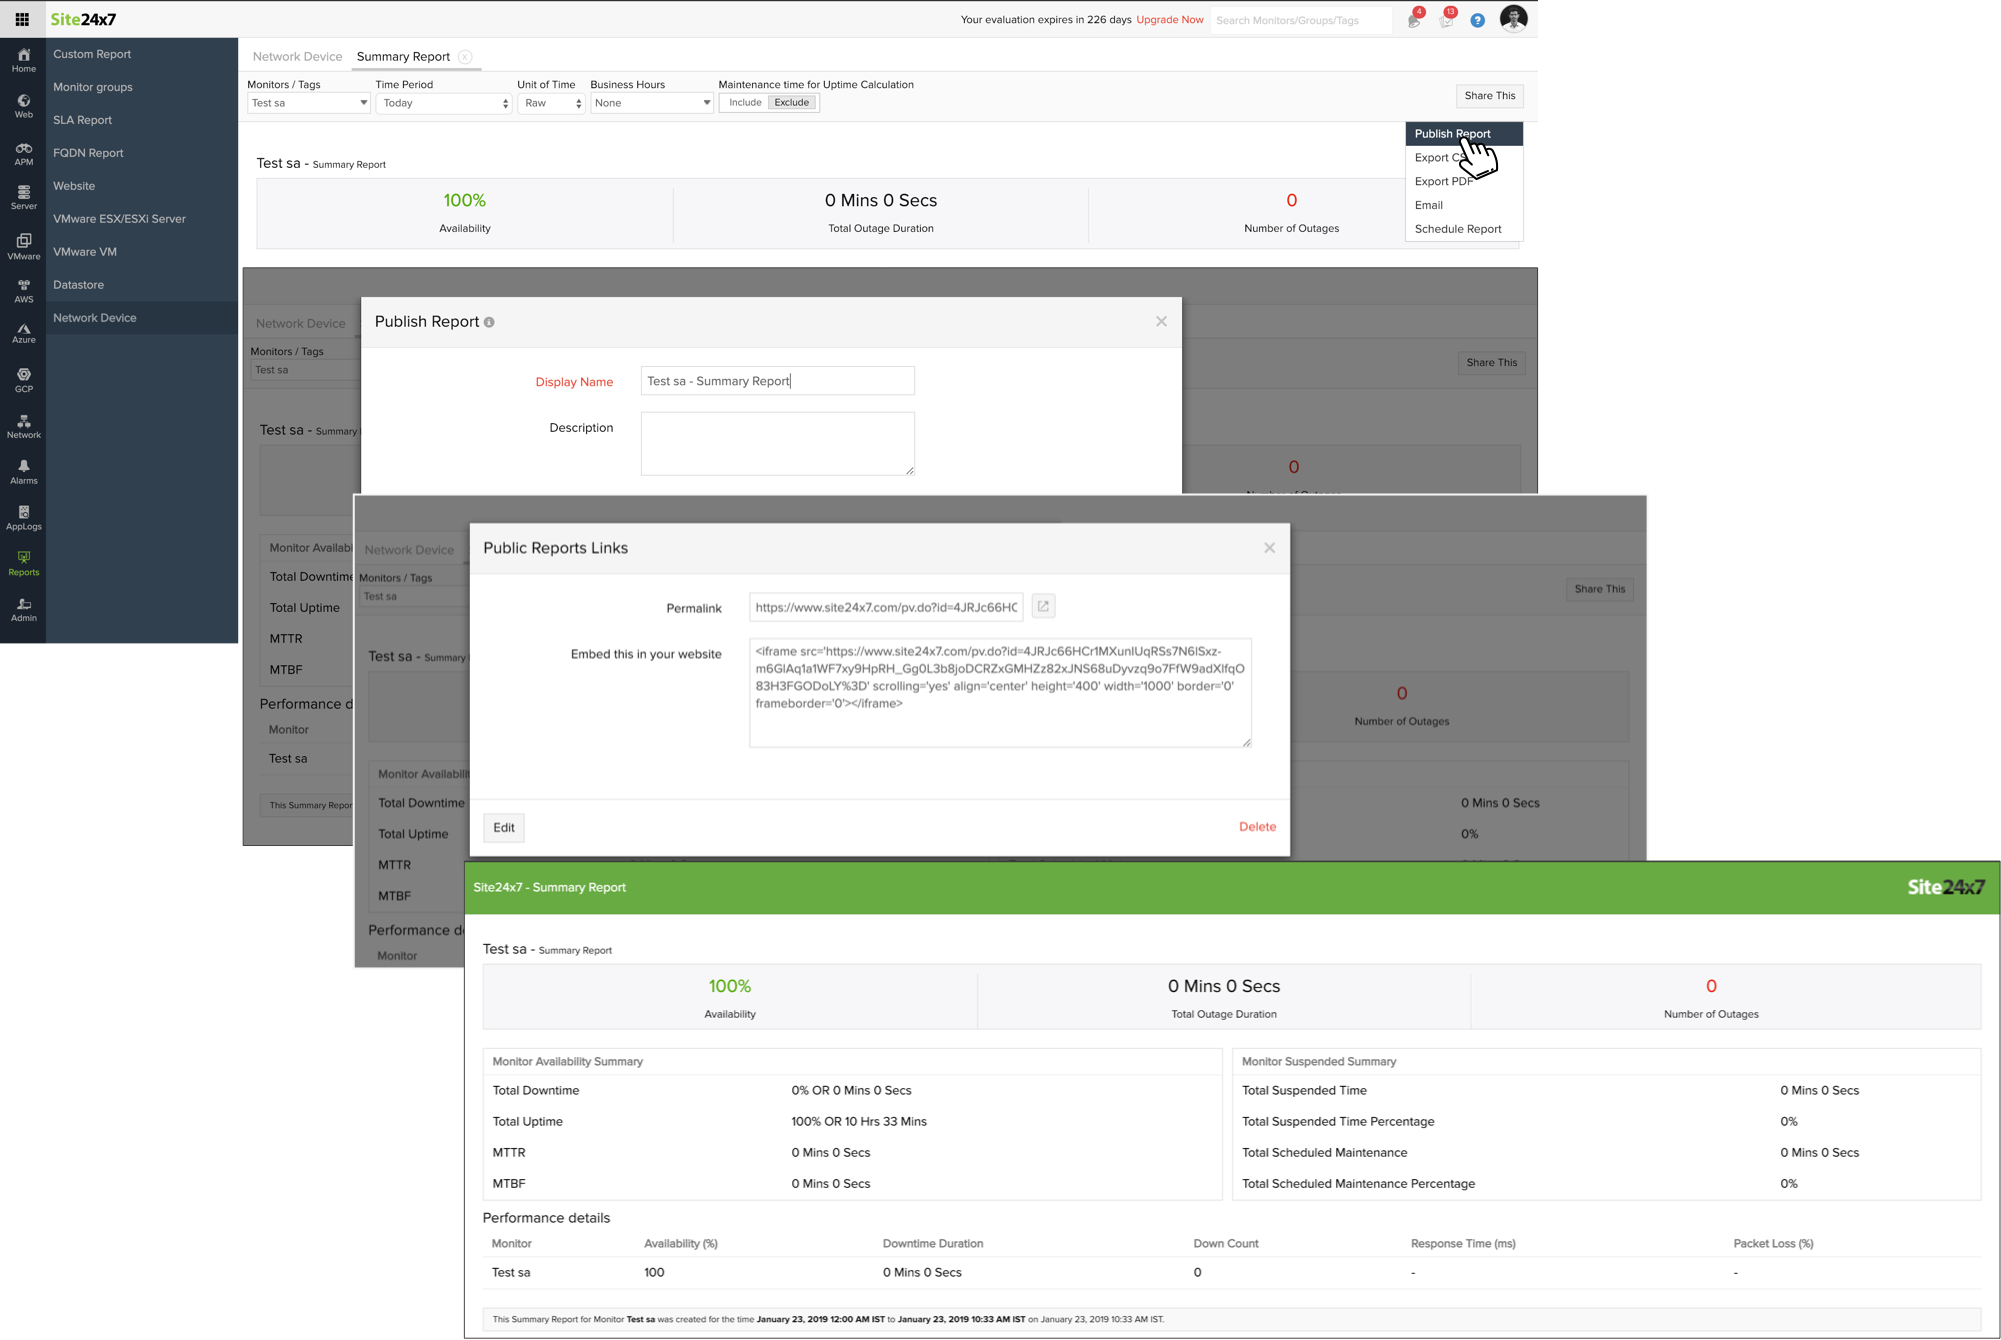Switch to the Network Device tab

[297, 57]
